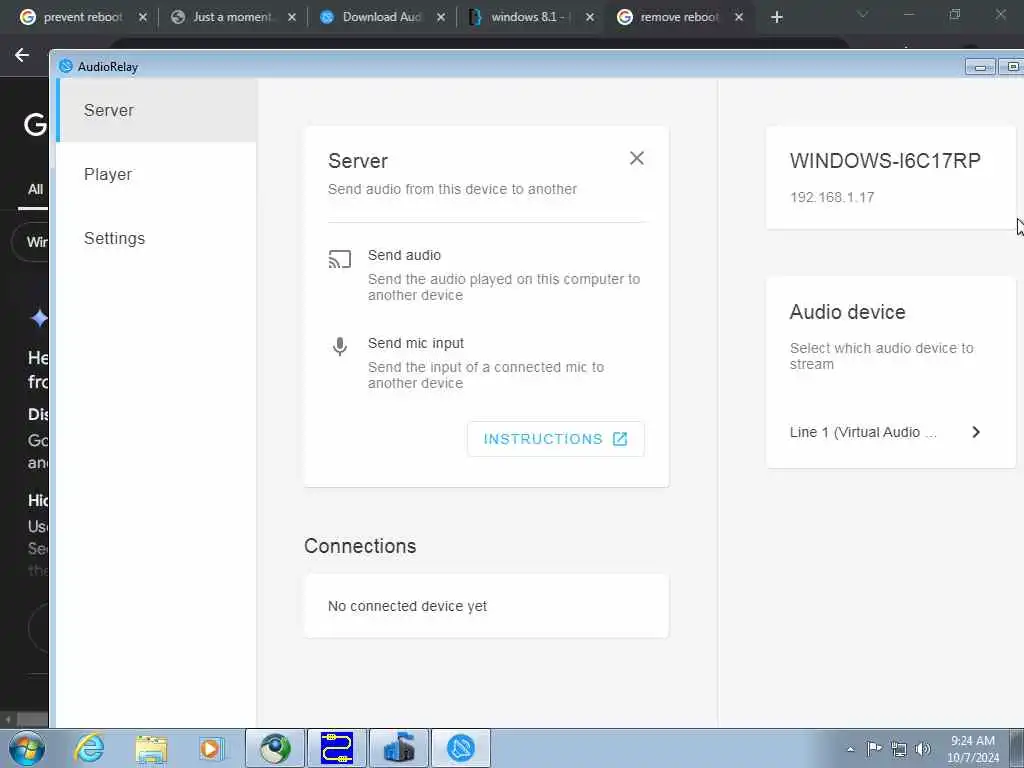Switch to the prevent reboot browser tab
The height and width of the screenshot is (768, 1024).
click(x=83, y=17)
